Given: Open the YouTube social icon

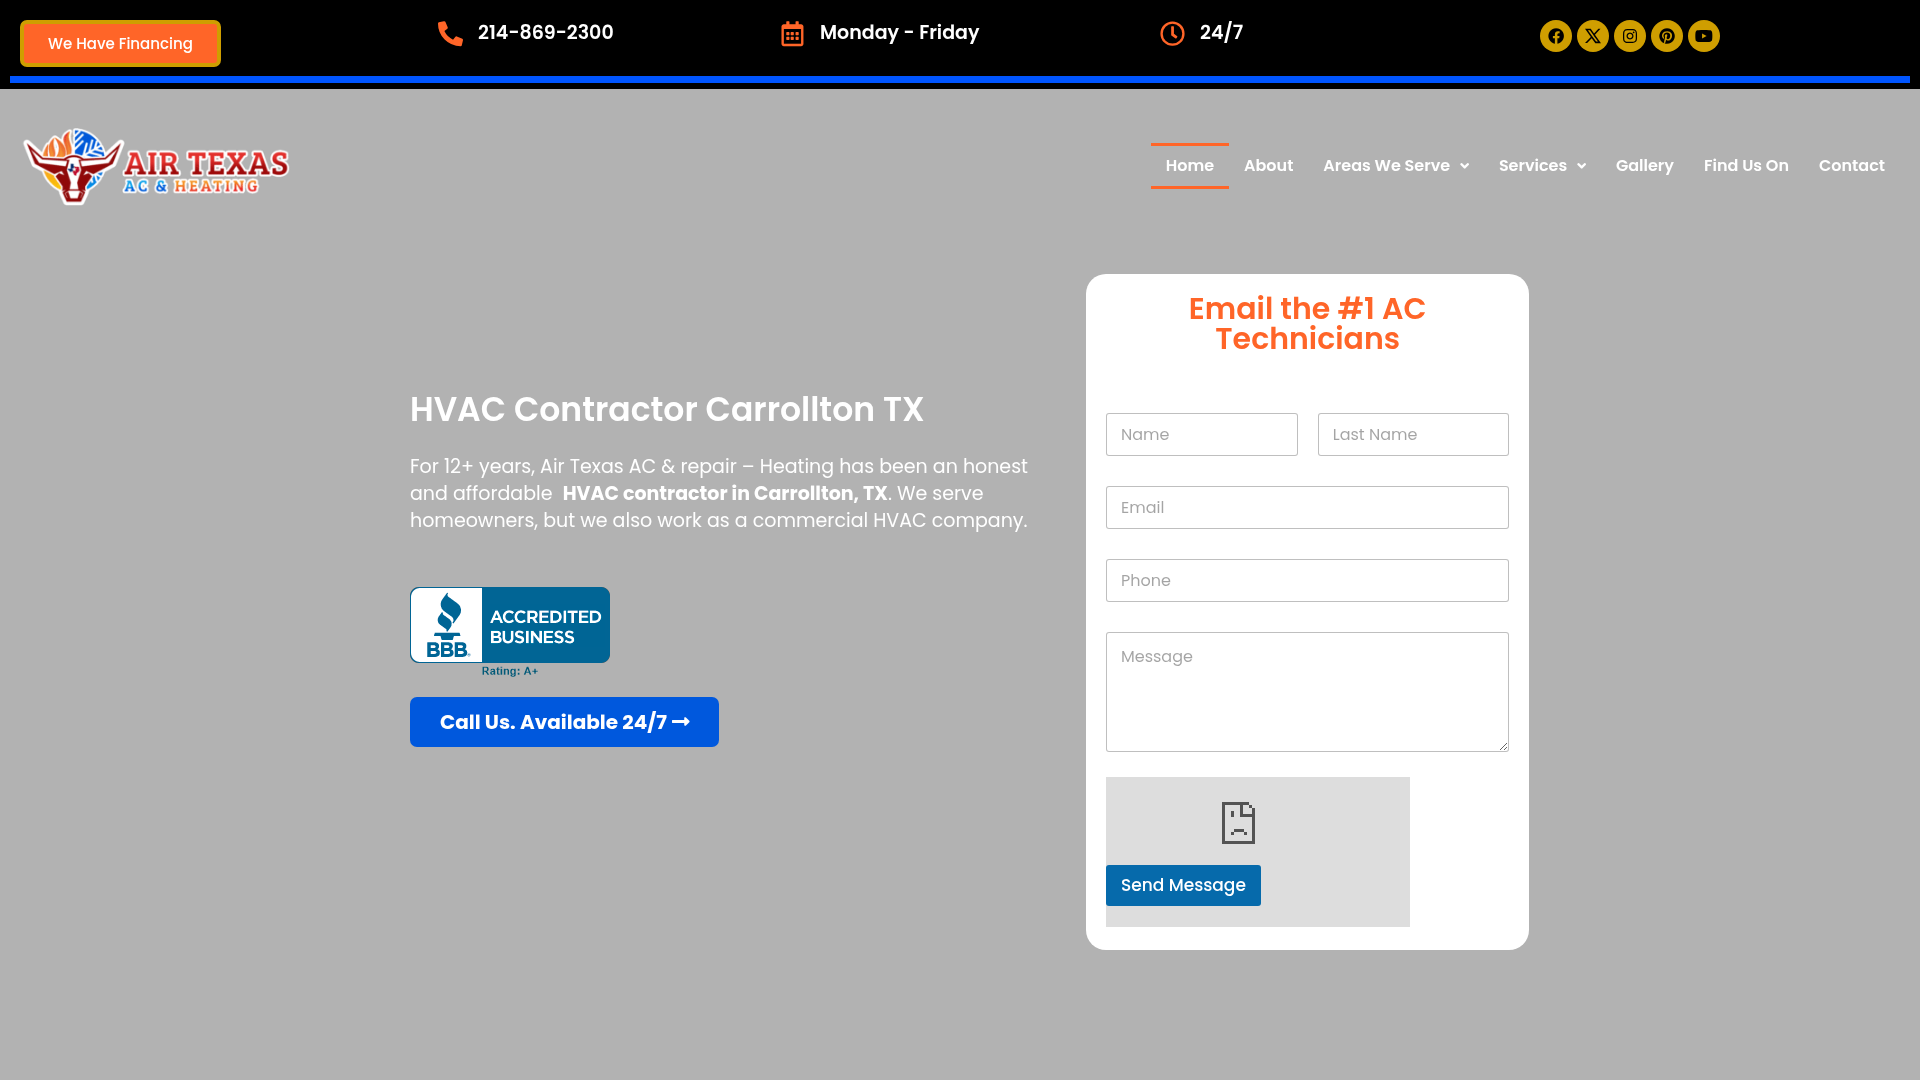Looking at the screenshot, I should point(1703,36).
